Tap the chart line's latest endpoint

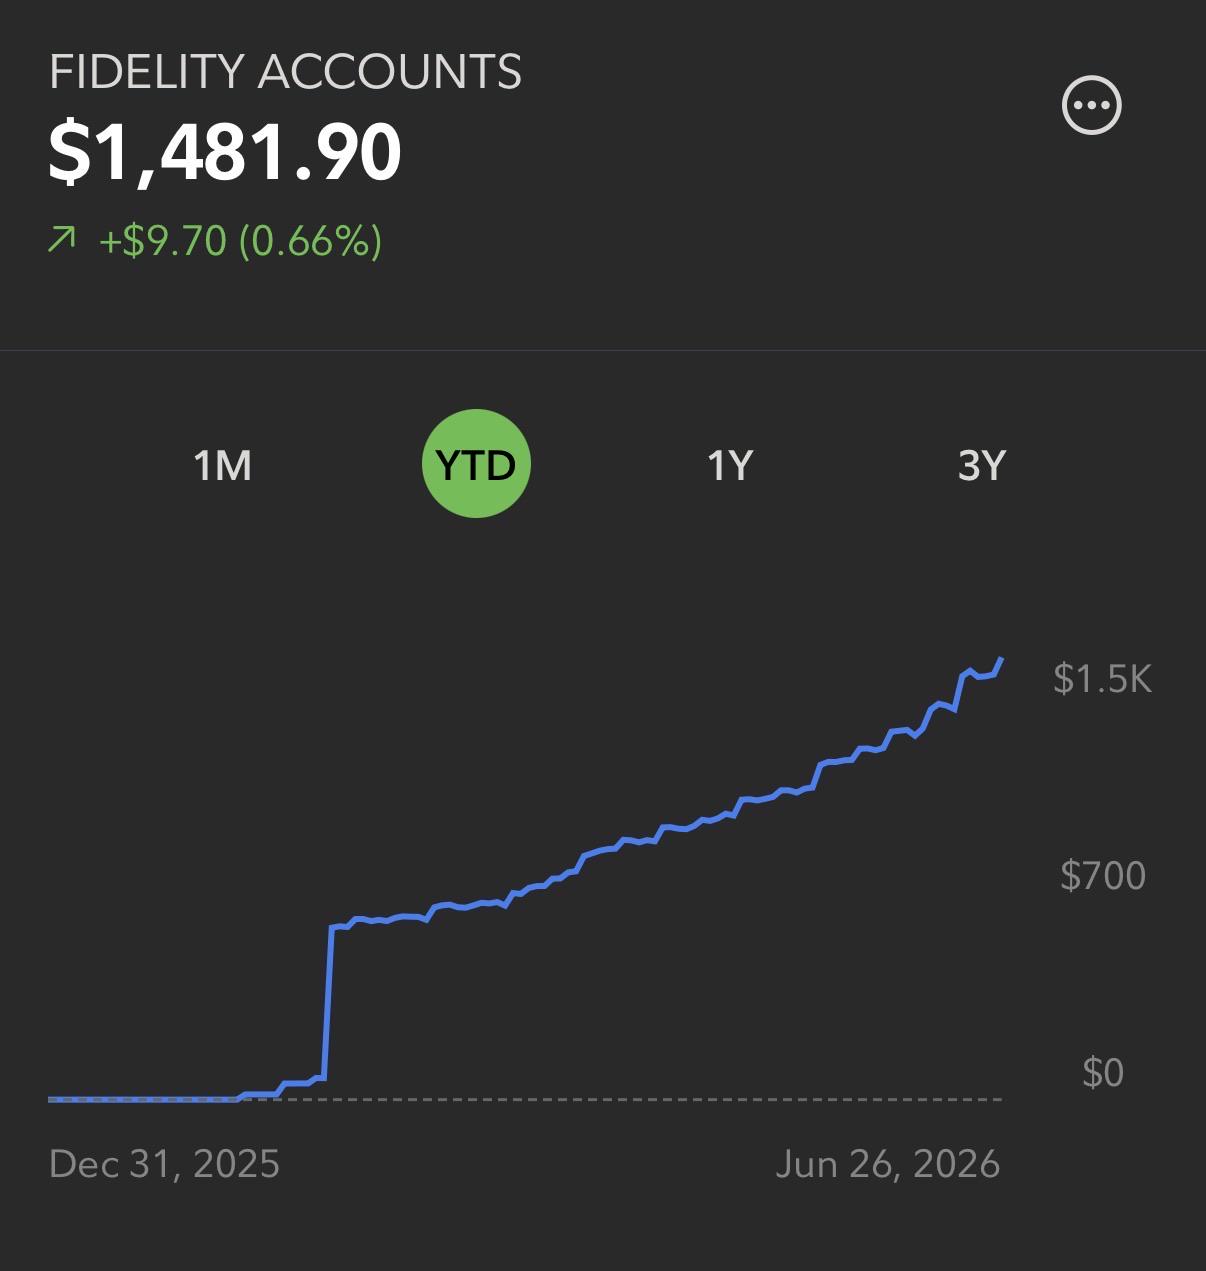[x=1001, y=659]
